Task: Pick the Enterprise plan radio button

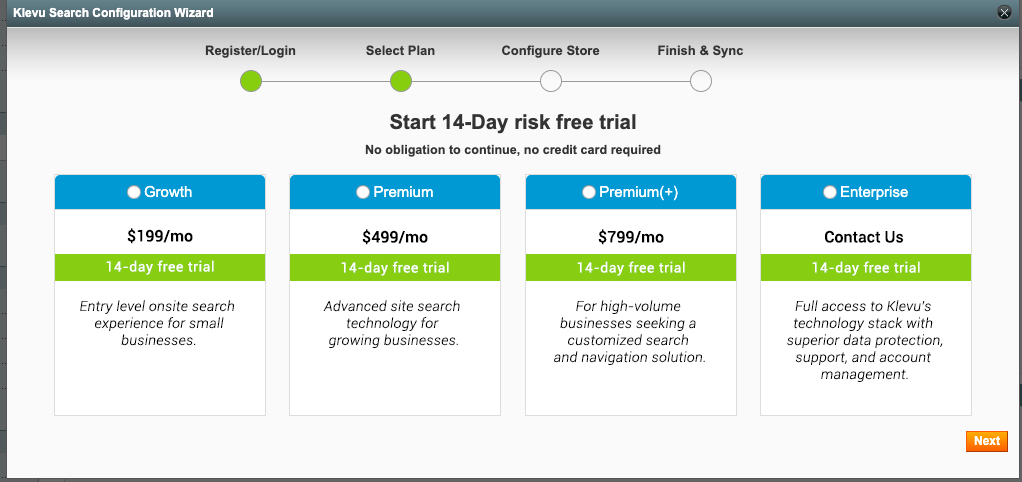Action: [830, 192]
